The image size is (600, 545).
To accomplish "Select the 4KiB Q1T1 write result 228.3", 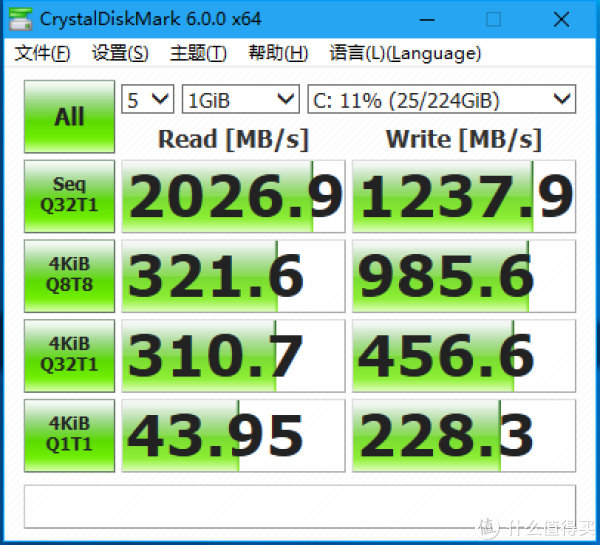I will (464, 435).
